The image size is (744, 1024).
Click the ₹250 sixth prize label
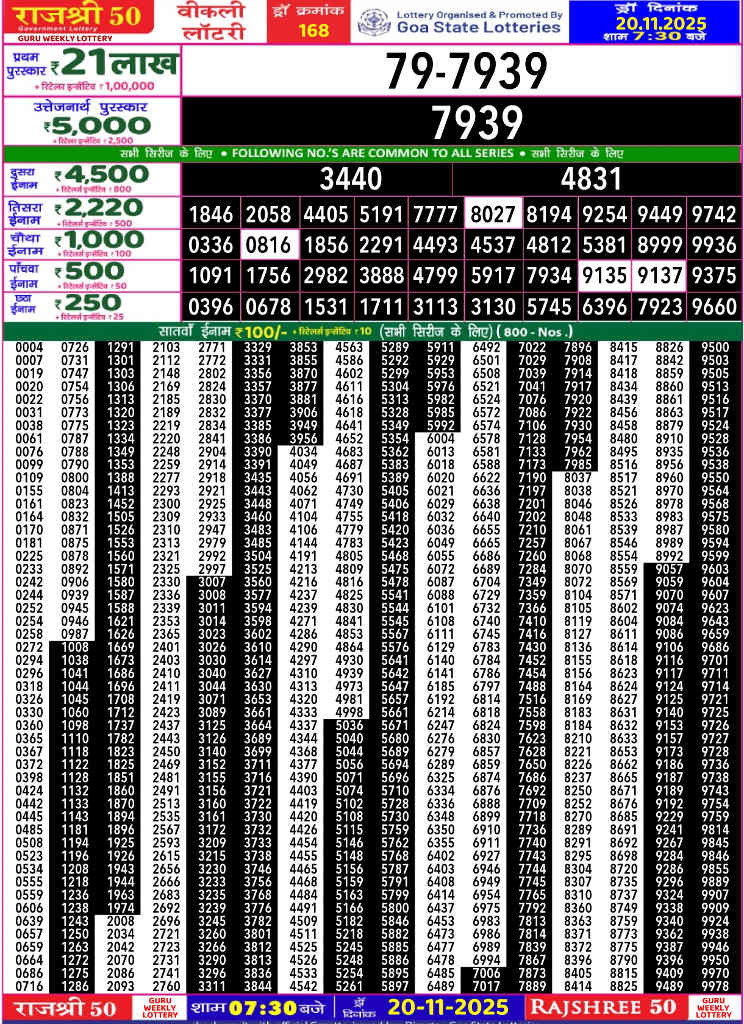coord(88,303)
